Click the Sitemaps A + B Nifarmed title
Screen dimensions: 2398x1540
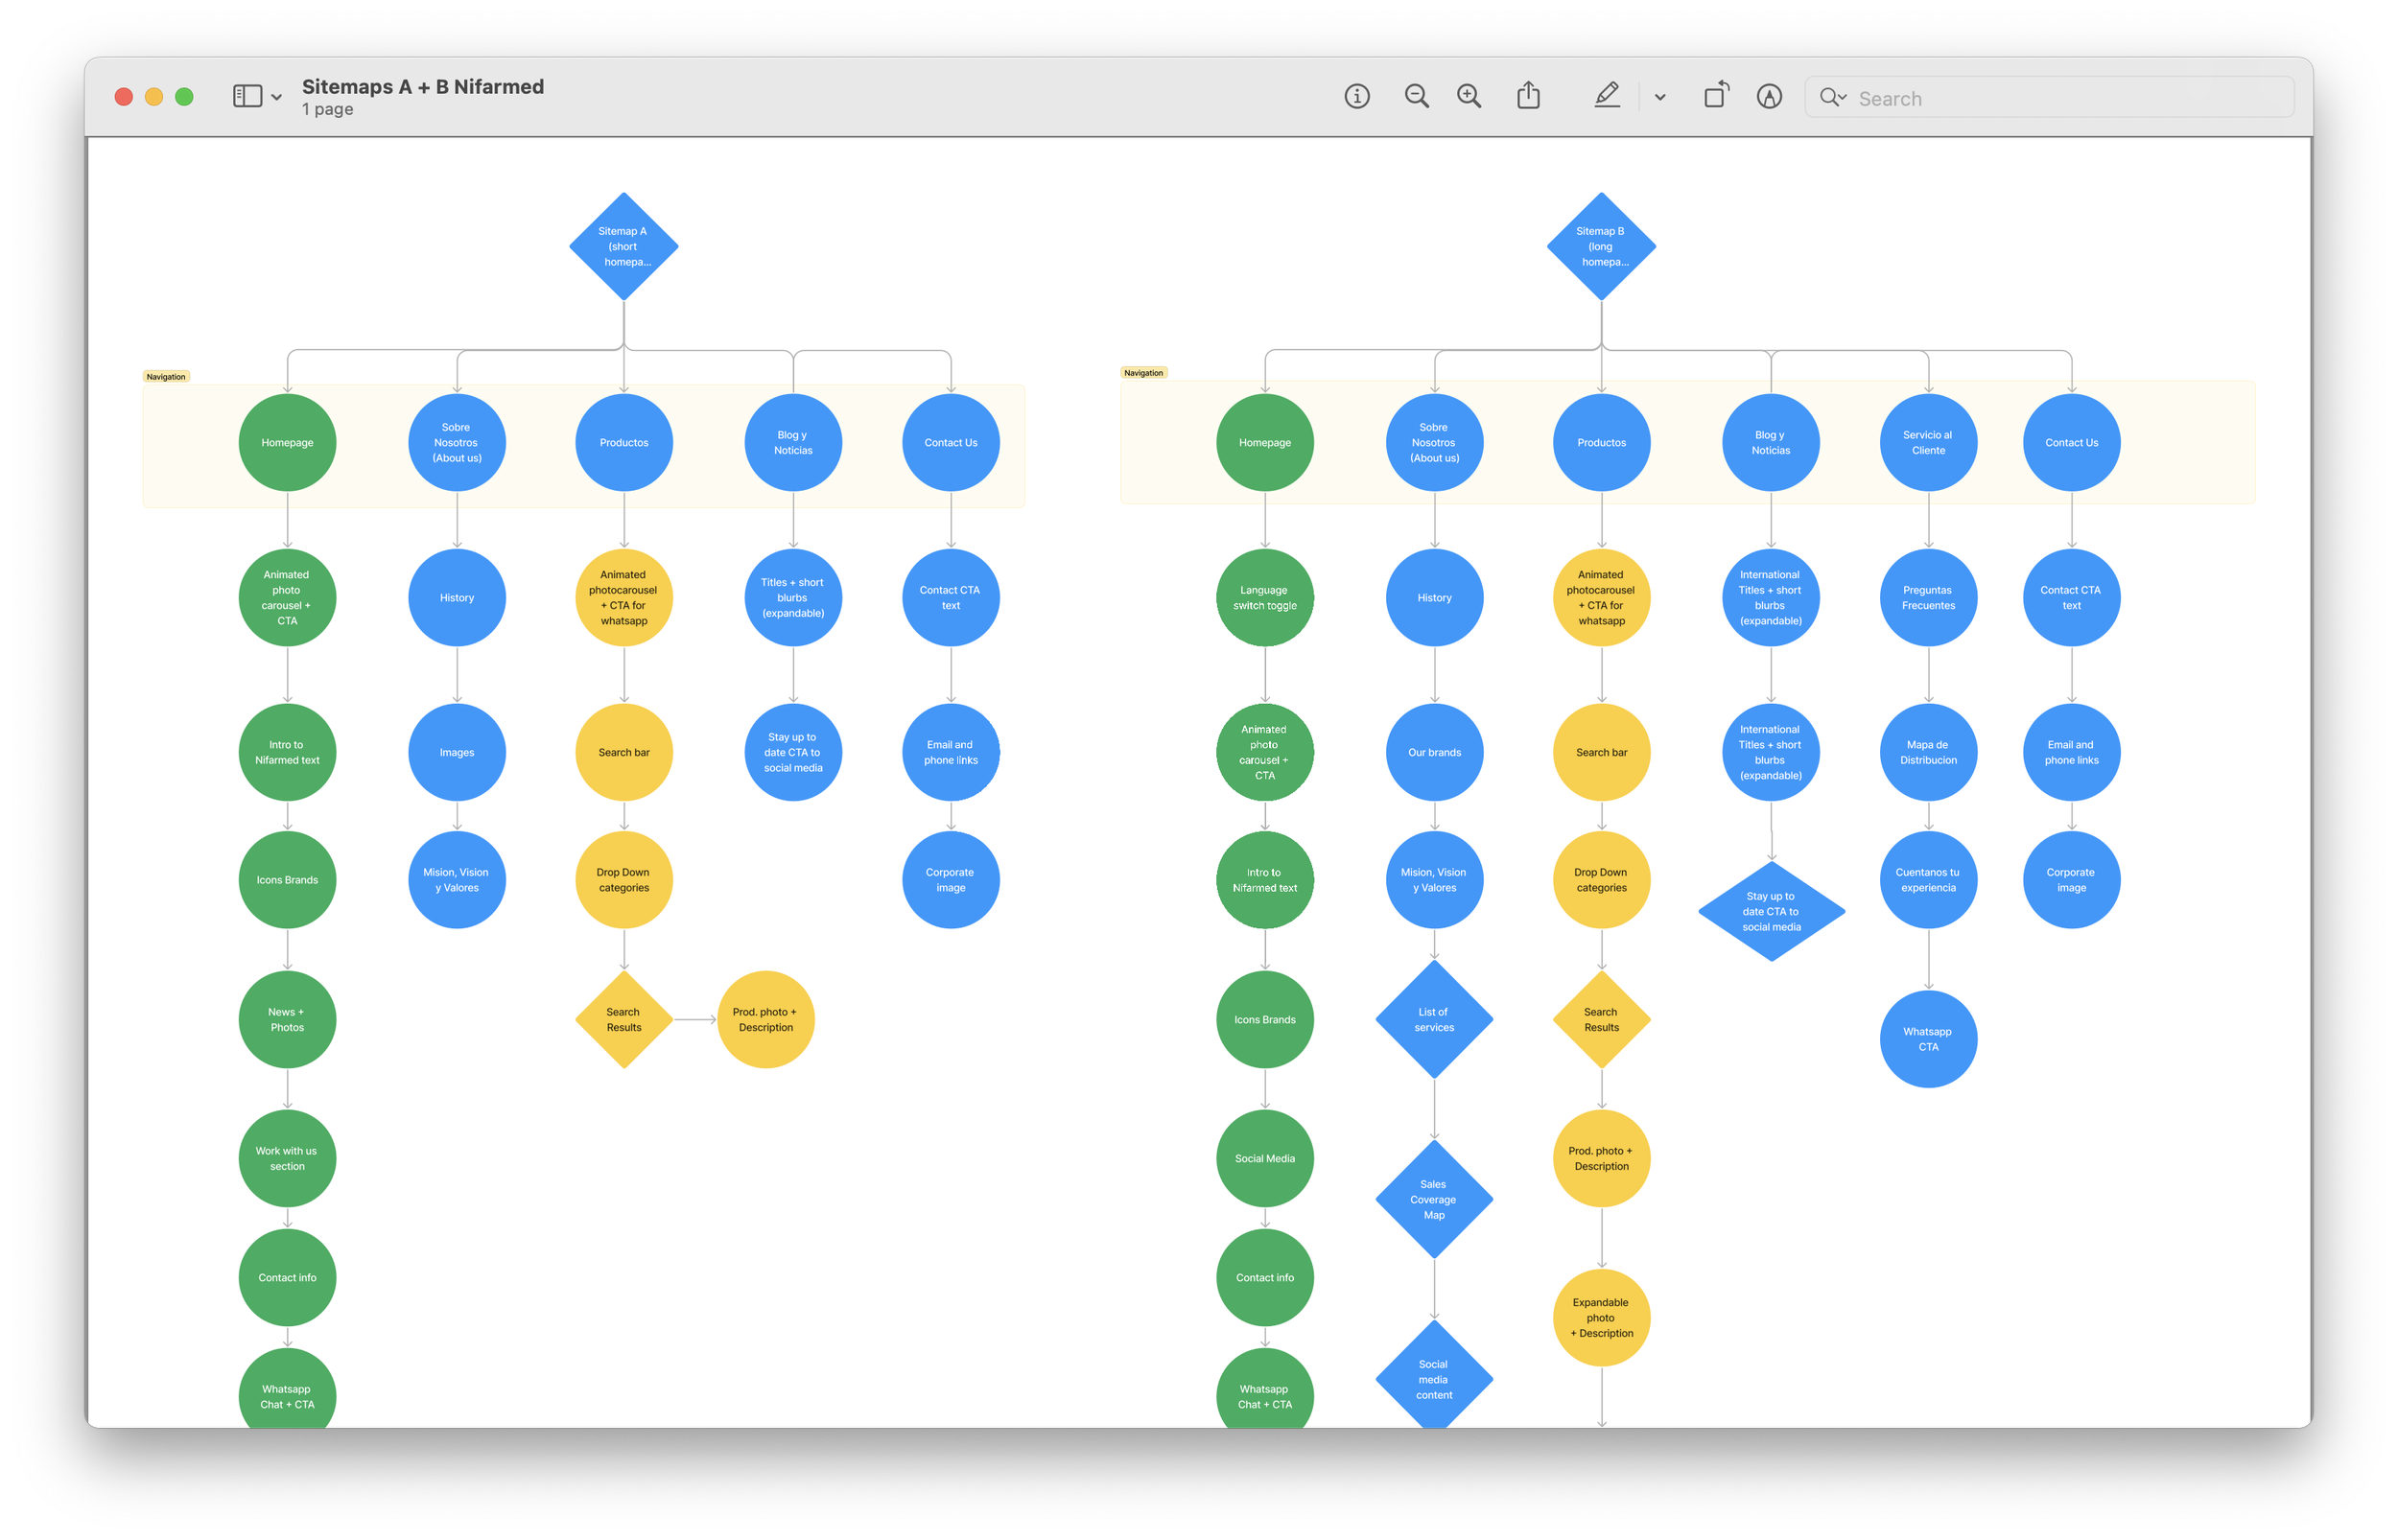pyautogui.click(x=423, y=87)
